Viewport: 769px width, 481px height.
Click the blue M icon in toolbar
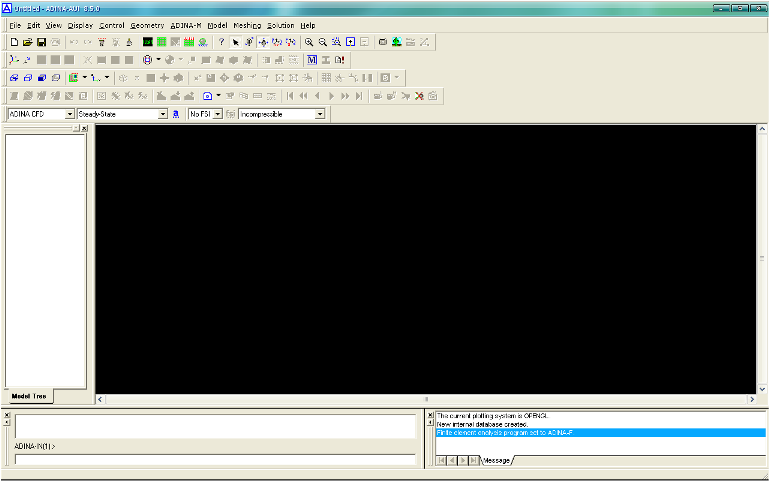pyautogui.click(x=312, y=60)
